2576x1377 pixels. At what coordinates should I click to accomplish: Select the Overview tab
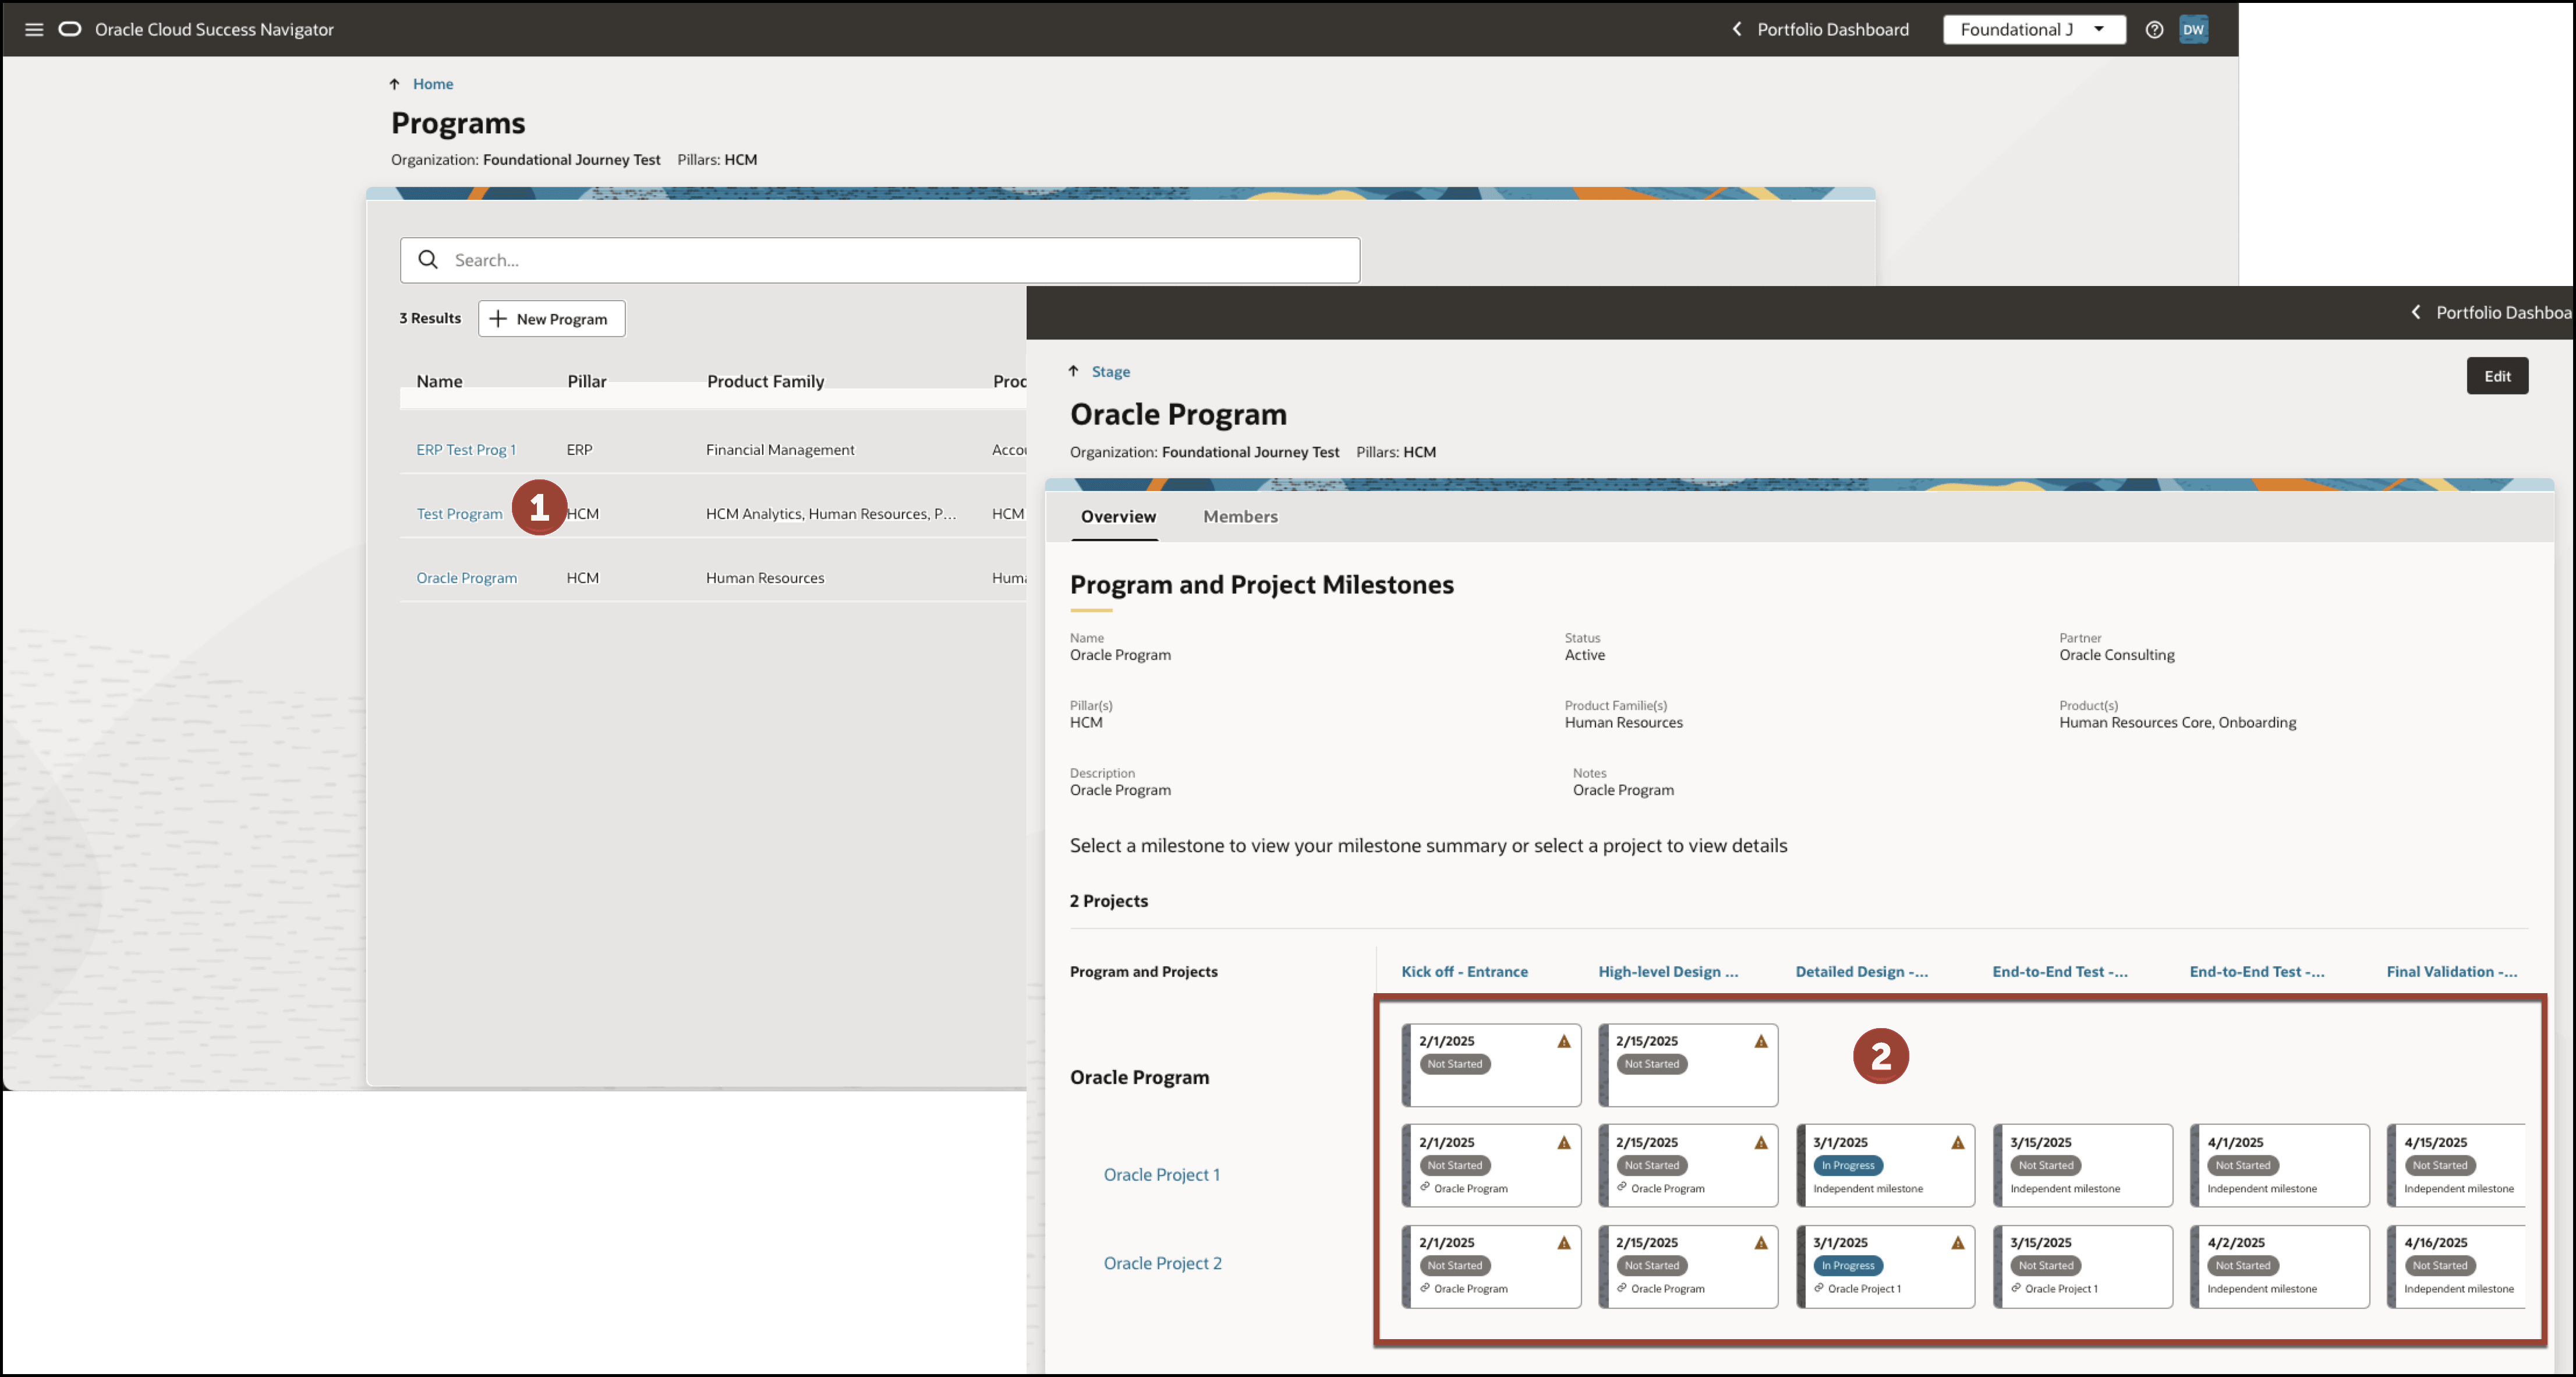coord(1118,516)
